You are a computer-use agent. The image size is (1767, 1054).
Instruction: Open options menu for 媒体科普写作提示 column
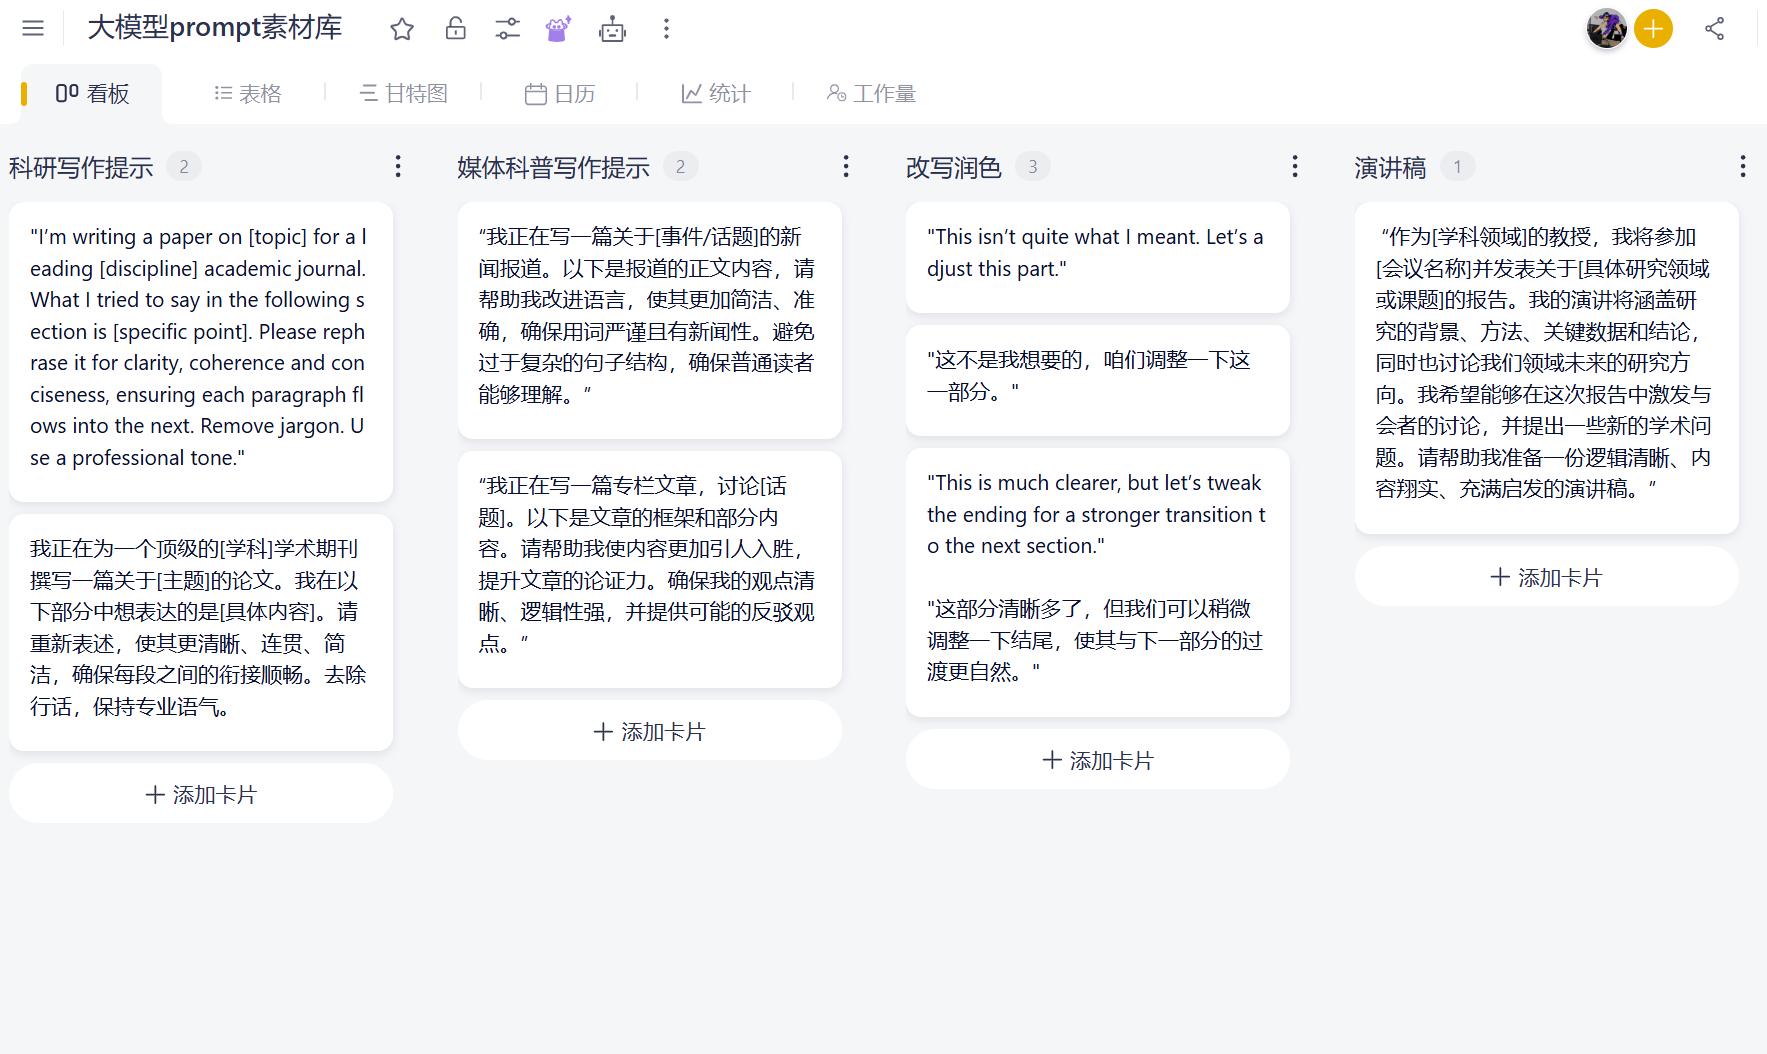pos(846,167)
